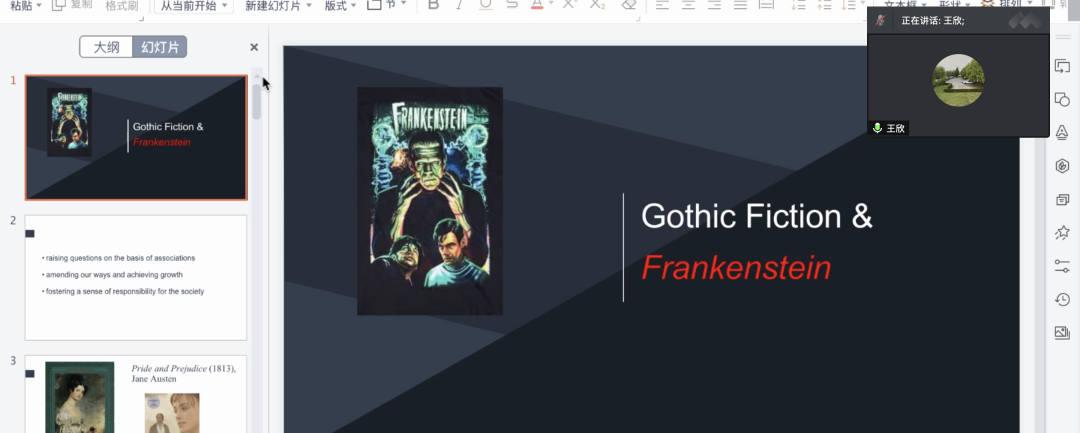Select slide 2 thumbnail with bullet points
The height and width of the screenshot is (433, 1080).
pos(135,277)
